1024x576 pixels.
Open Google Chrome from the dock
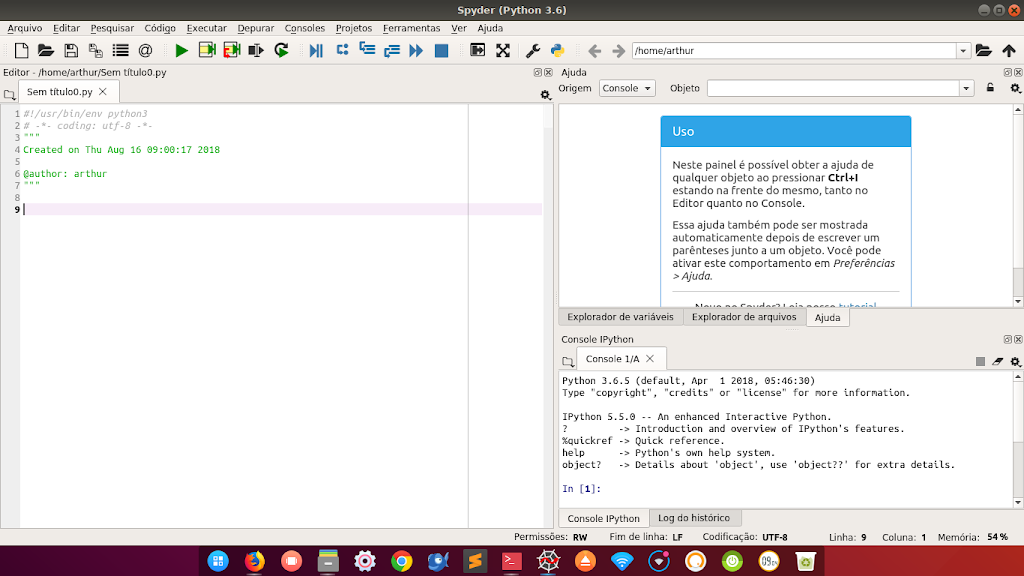(402, 561)
